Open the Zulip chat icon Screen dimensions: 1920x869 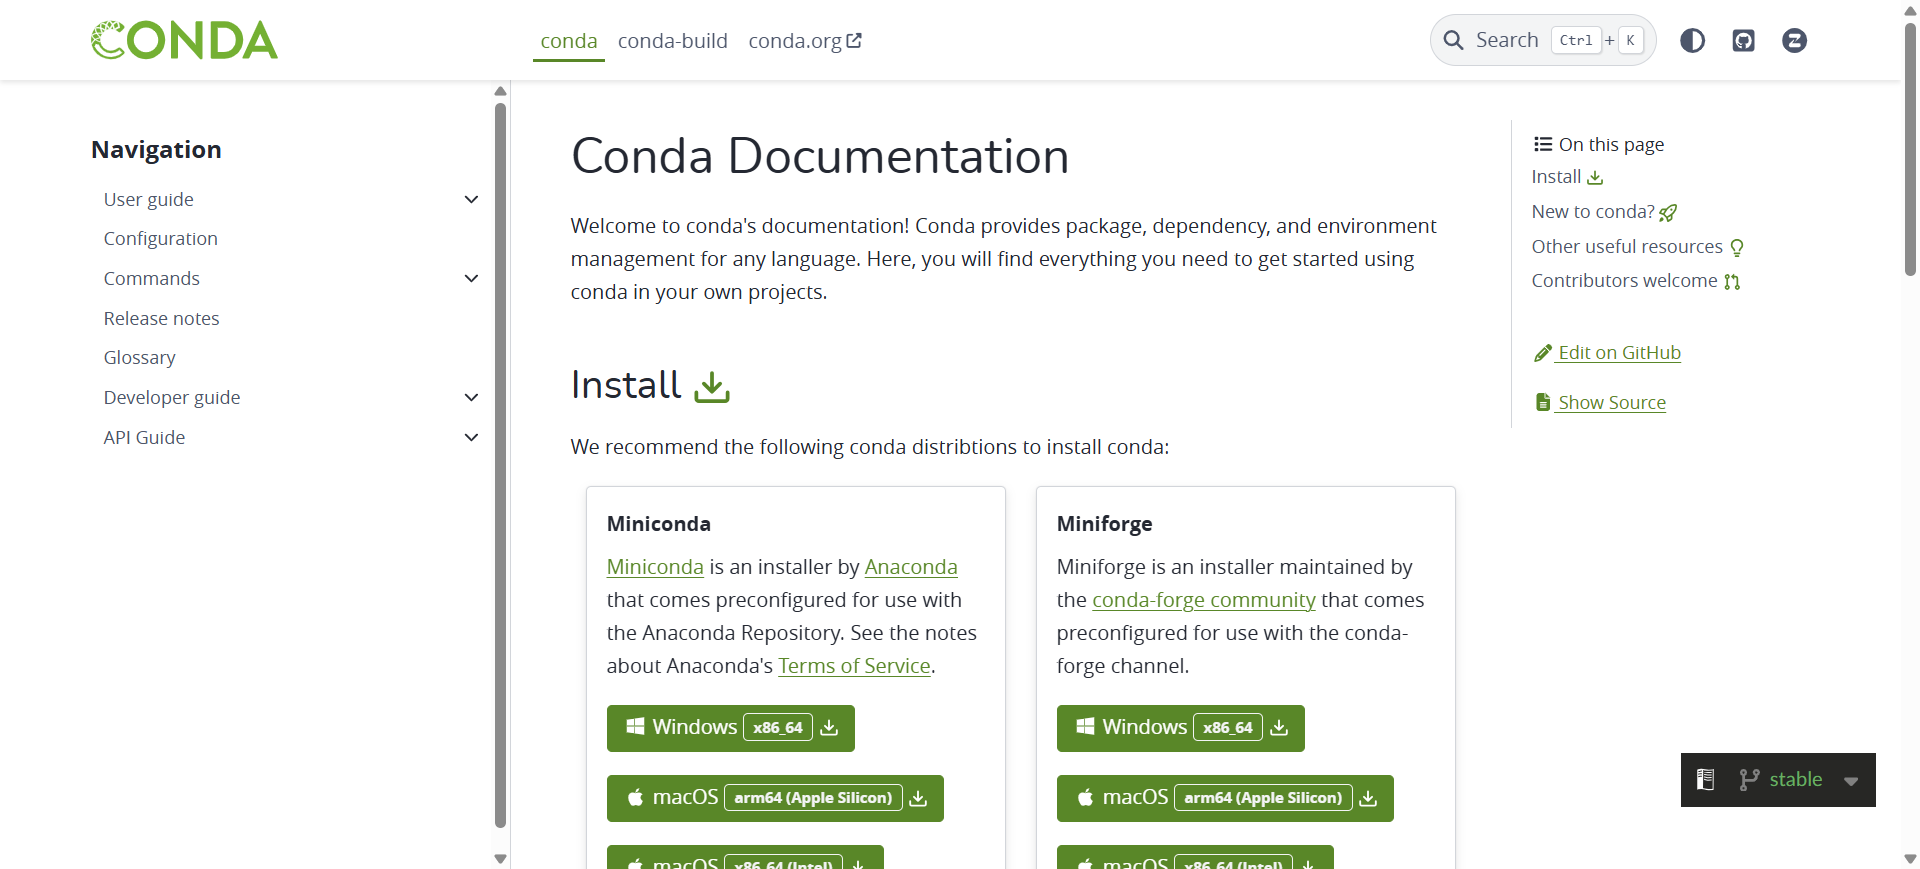pos(1794,40)
